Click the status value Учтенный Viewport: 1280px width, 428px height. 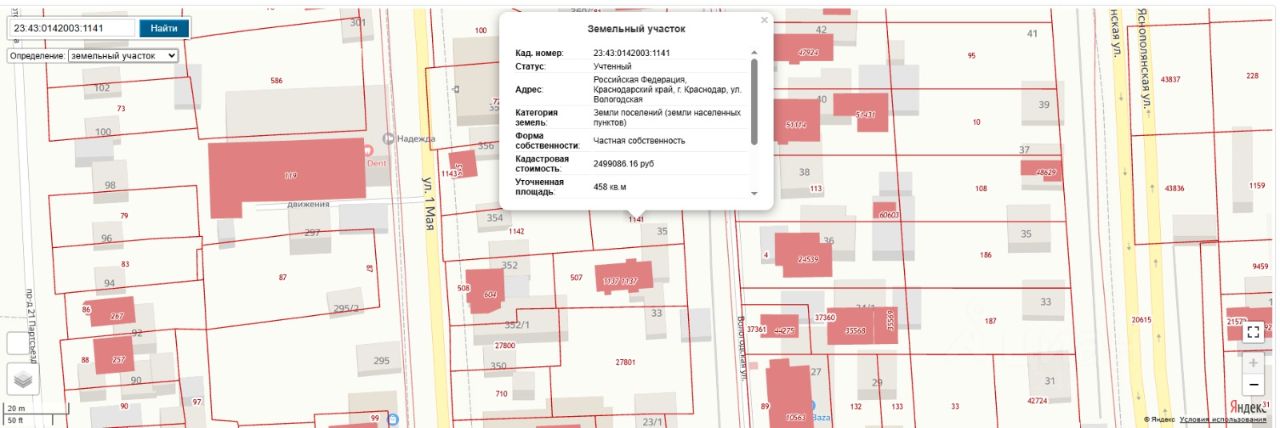point(613,66)
